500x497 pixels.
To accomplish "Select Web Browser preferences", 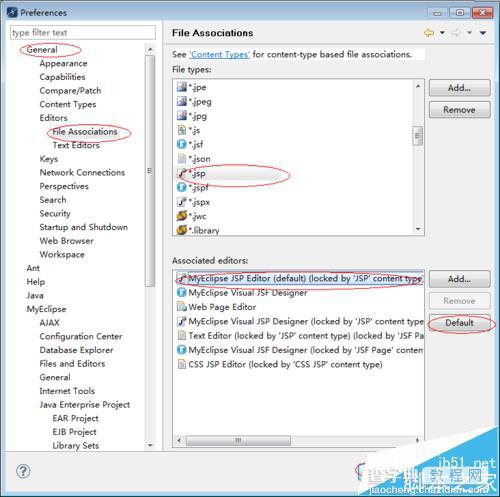I will [x=66, y=241].
